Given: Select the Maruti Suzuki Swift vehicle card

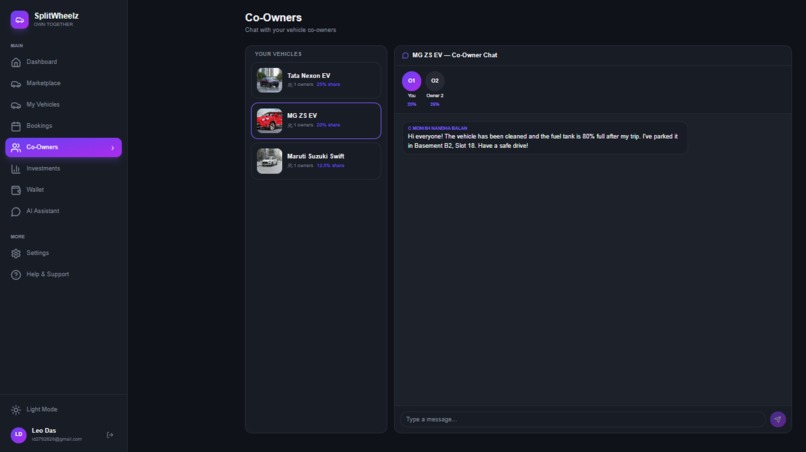Looking at the screenshot, I should pyautogui.click(x=316, y=161).
